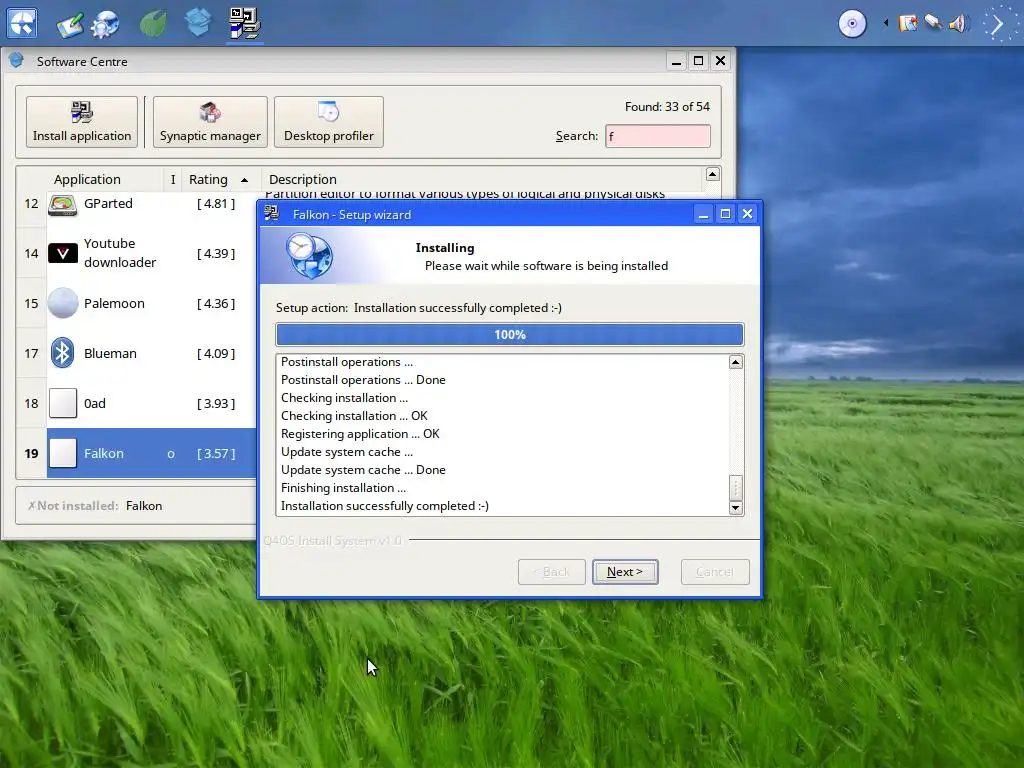Click the 100% installation progress bar
1024x768 pixels.
coord(509,334)
